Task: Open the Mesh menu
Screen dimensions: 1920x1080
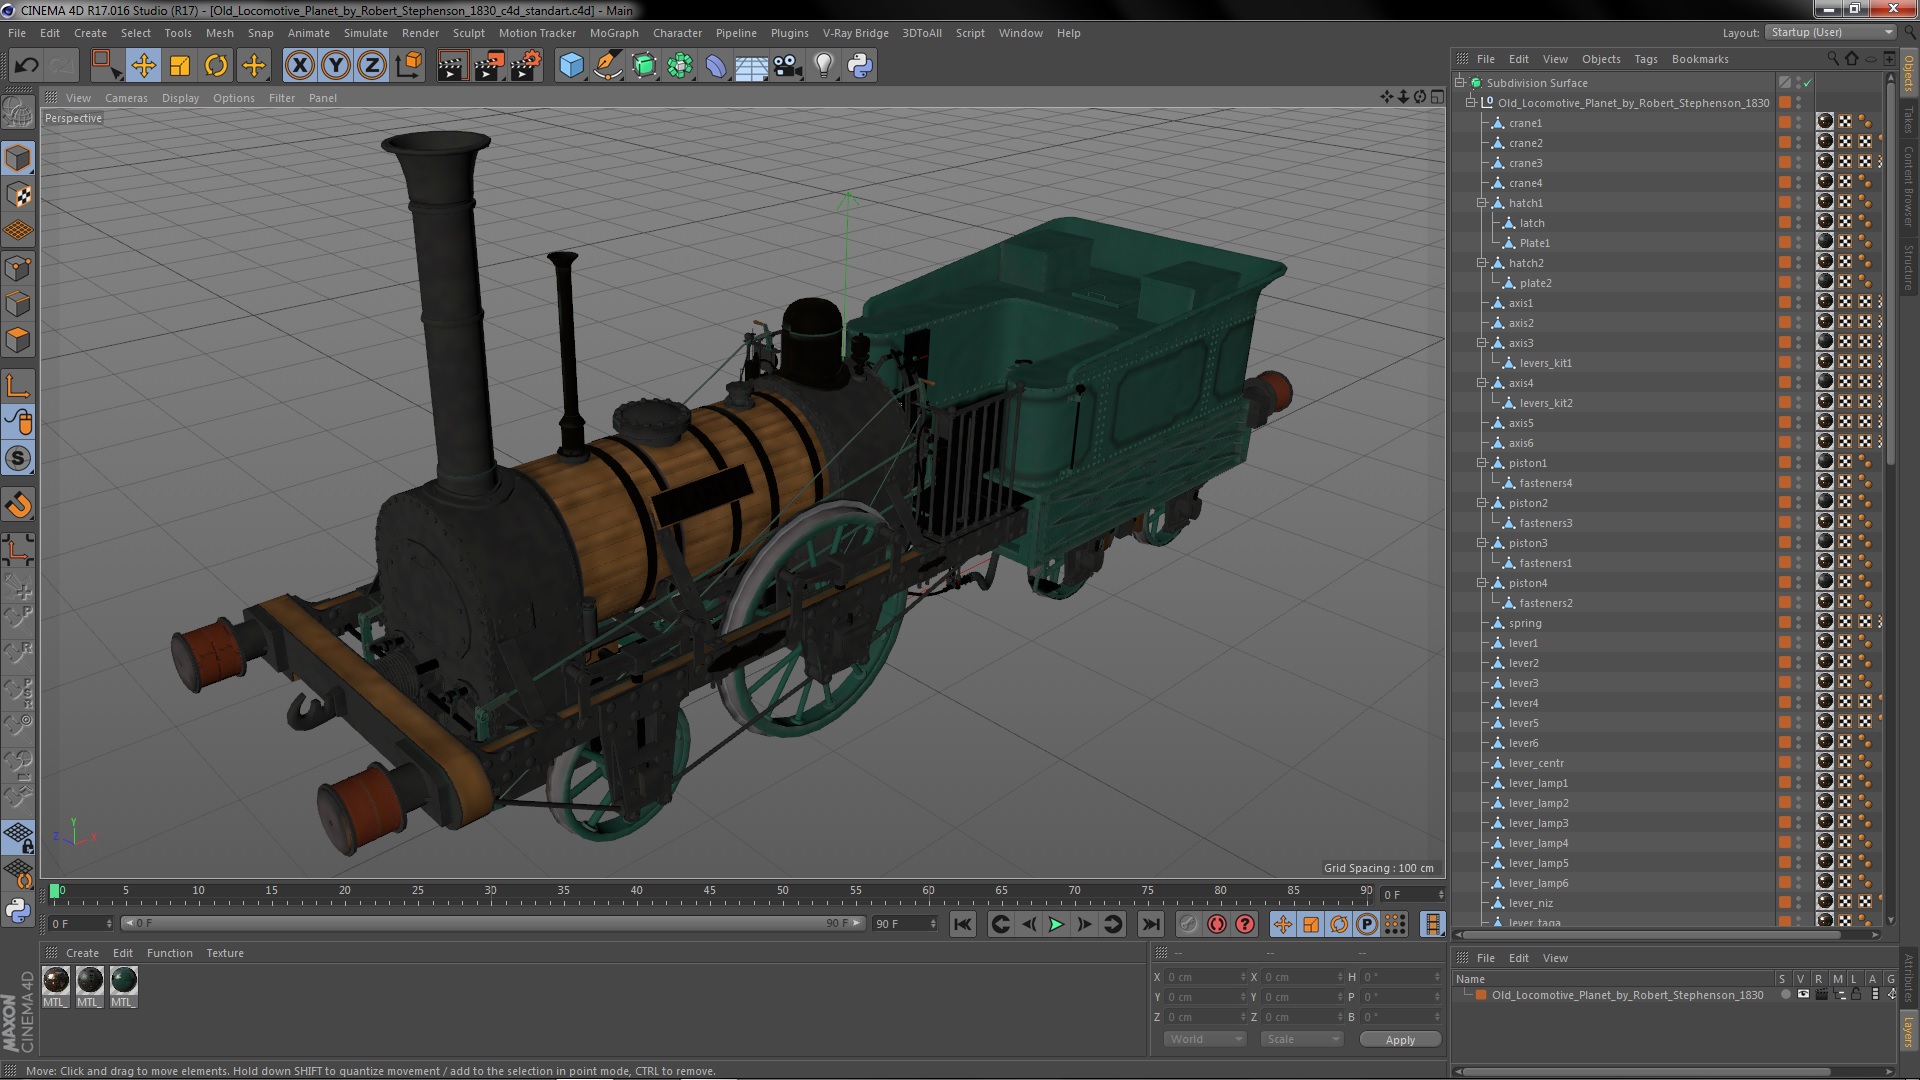Action: point(219,33)
